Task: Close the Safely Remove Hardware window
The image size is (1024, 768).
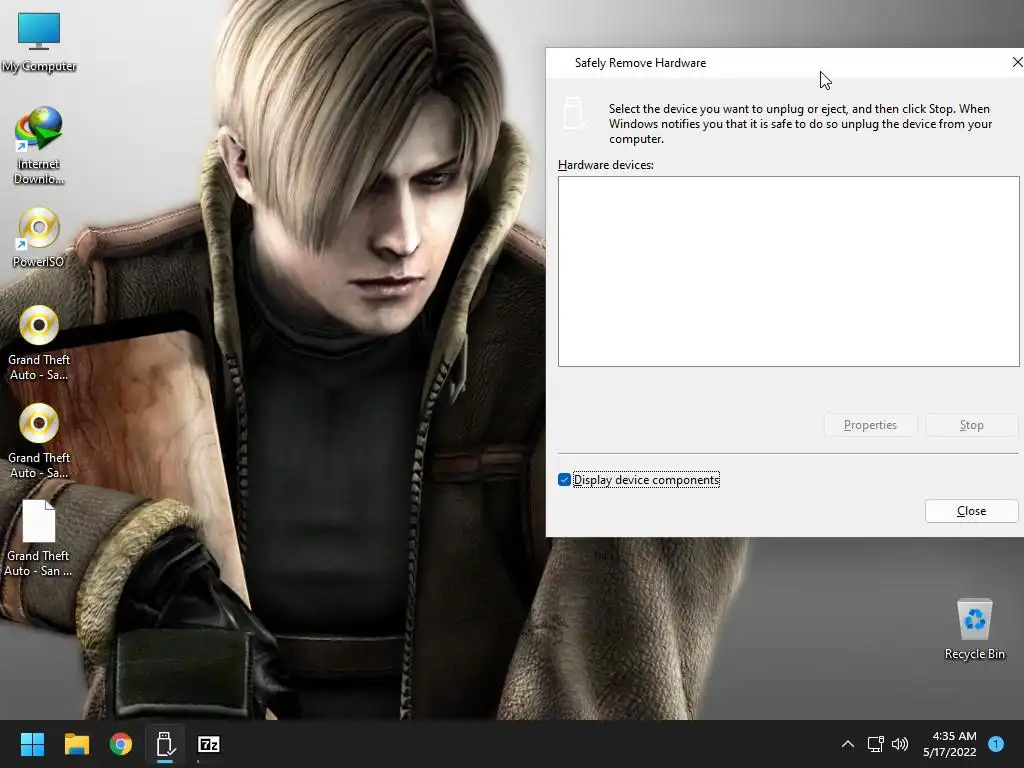Action: tap(1016, 63)
